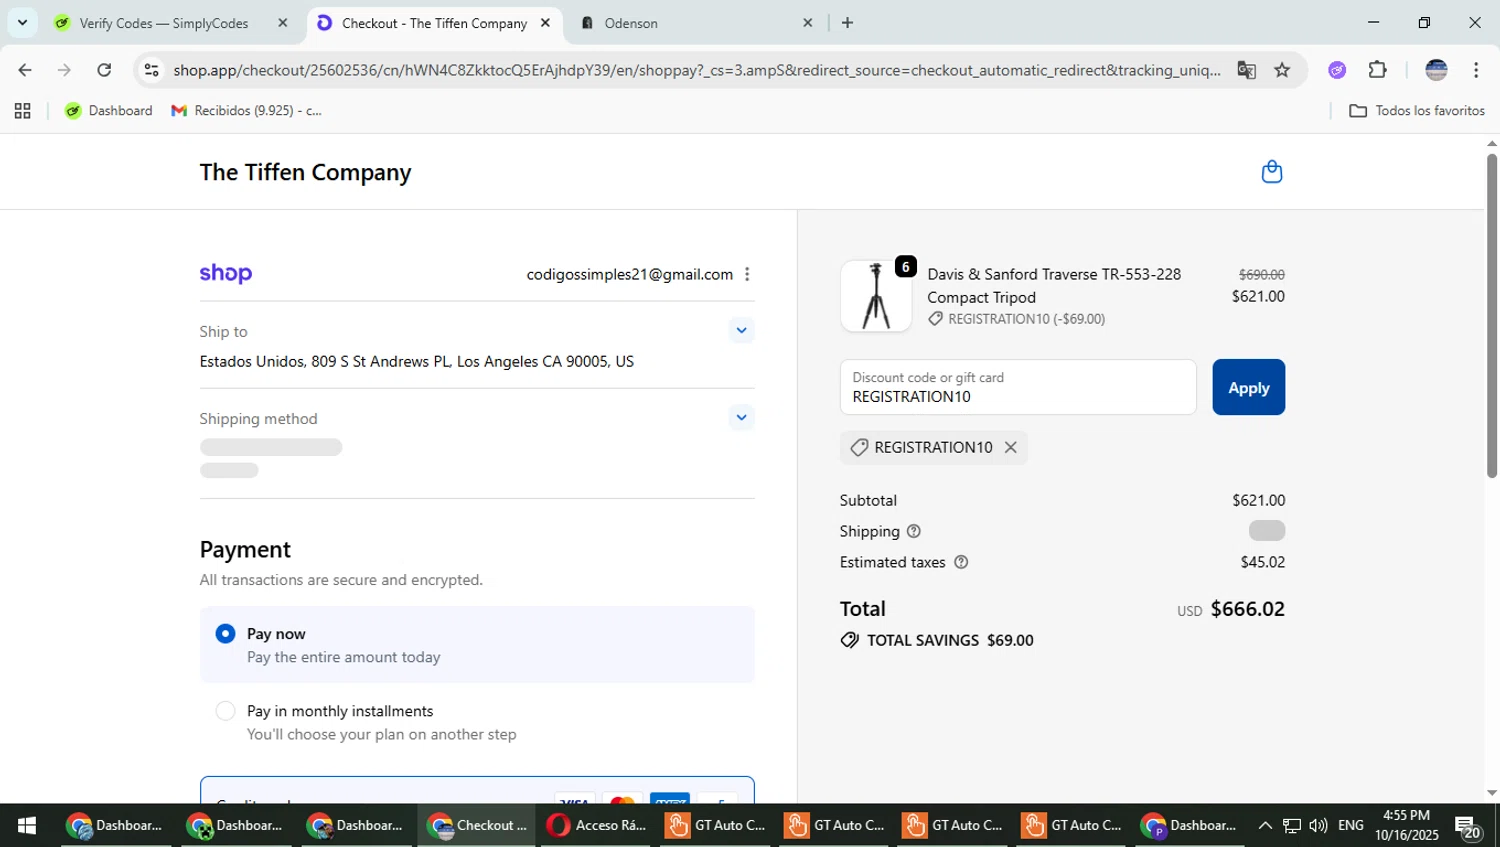Show hidden system tray icons
Image resolution: width=1500 pixels, height=847 pixels.
pos(1264,826)
